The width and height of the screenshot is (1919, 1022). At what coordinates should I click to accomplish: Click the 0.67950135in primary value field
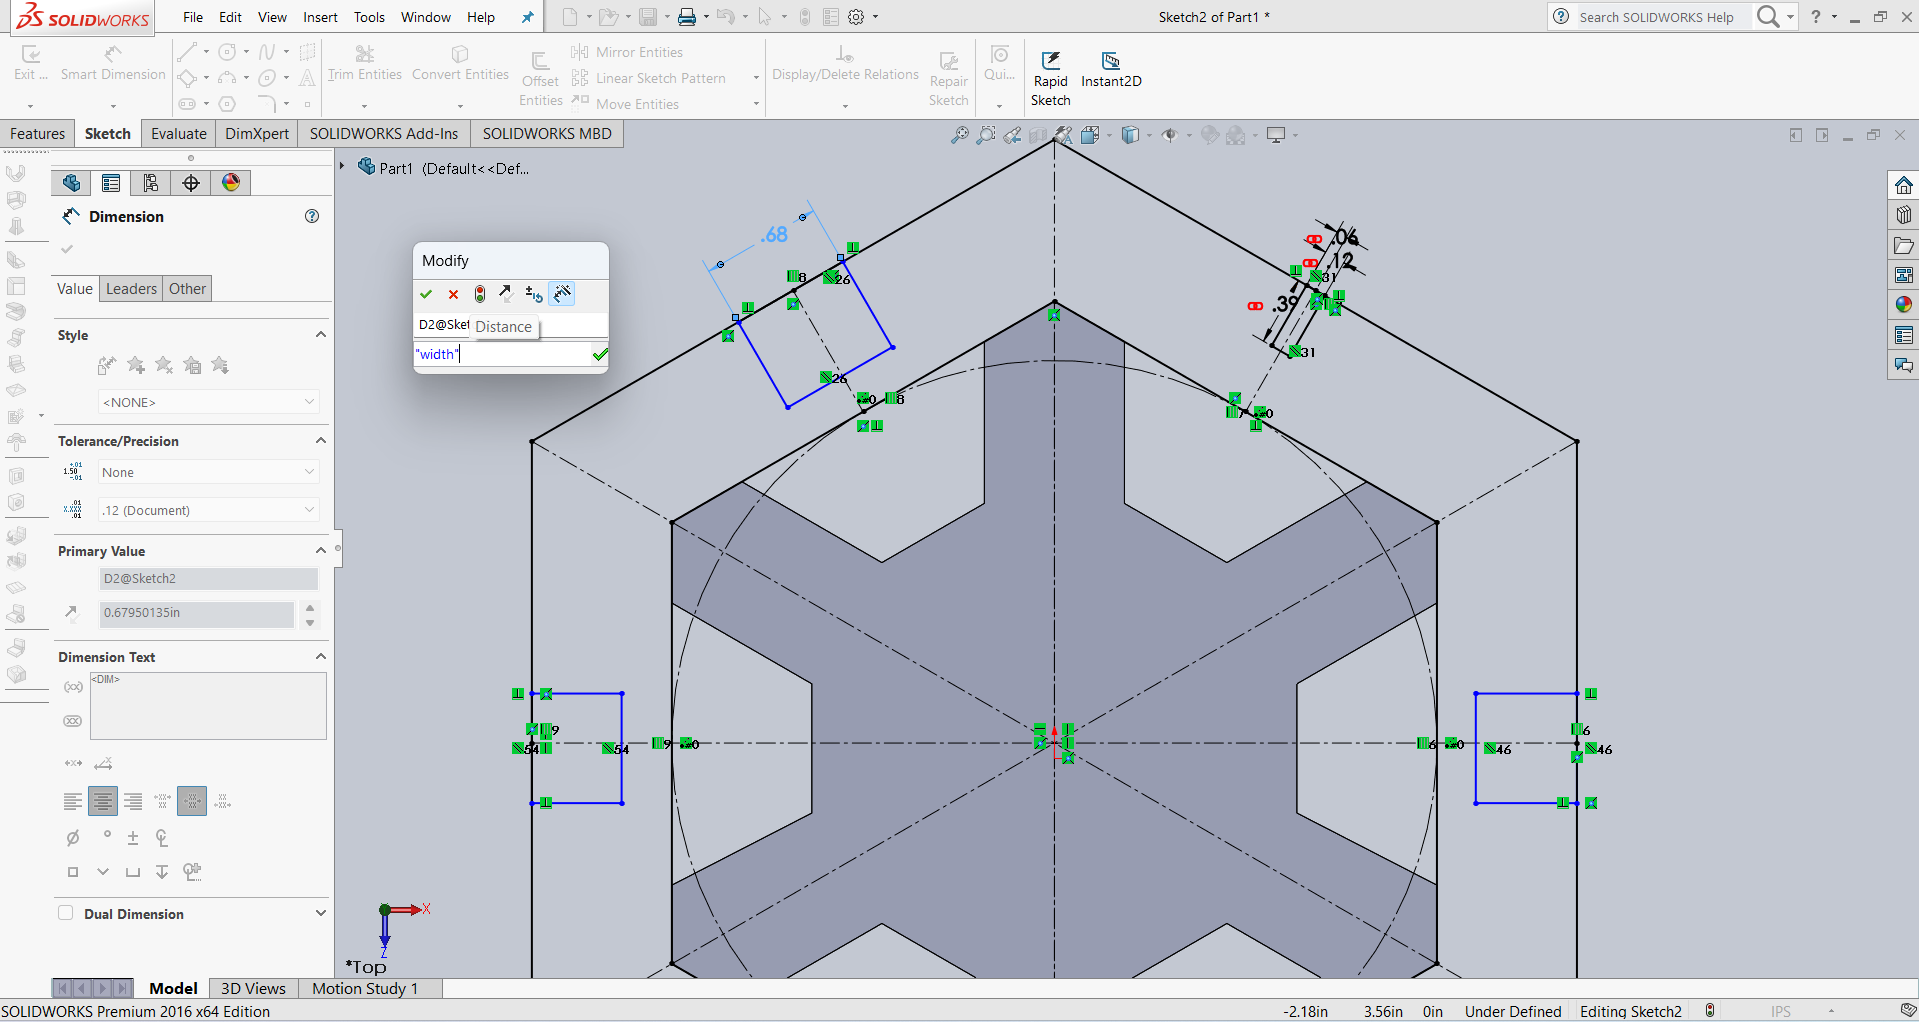pos(197,613)
